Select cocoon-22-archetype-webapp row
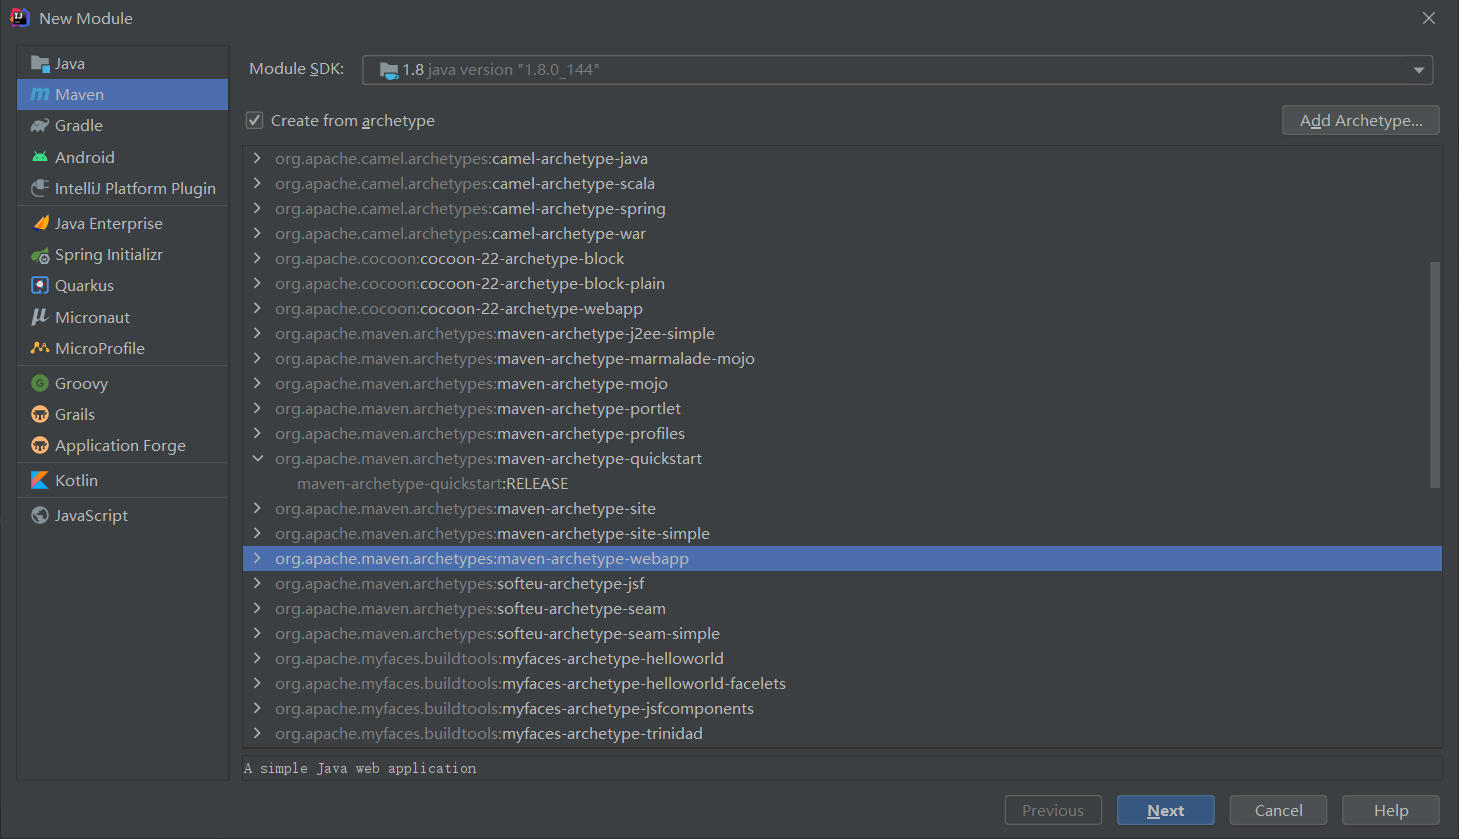The height and width of the screenshot is (839, 1459). [x=842, y=308]
